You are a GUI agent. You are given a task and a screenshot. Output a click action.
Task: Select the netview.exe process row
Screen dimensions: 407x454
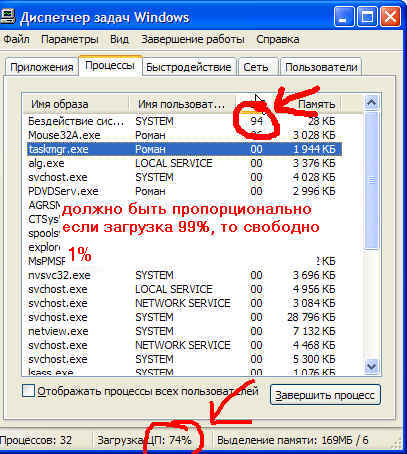(184, 331)
